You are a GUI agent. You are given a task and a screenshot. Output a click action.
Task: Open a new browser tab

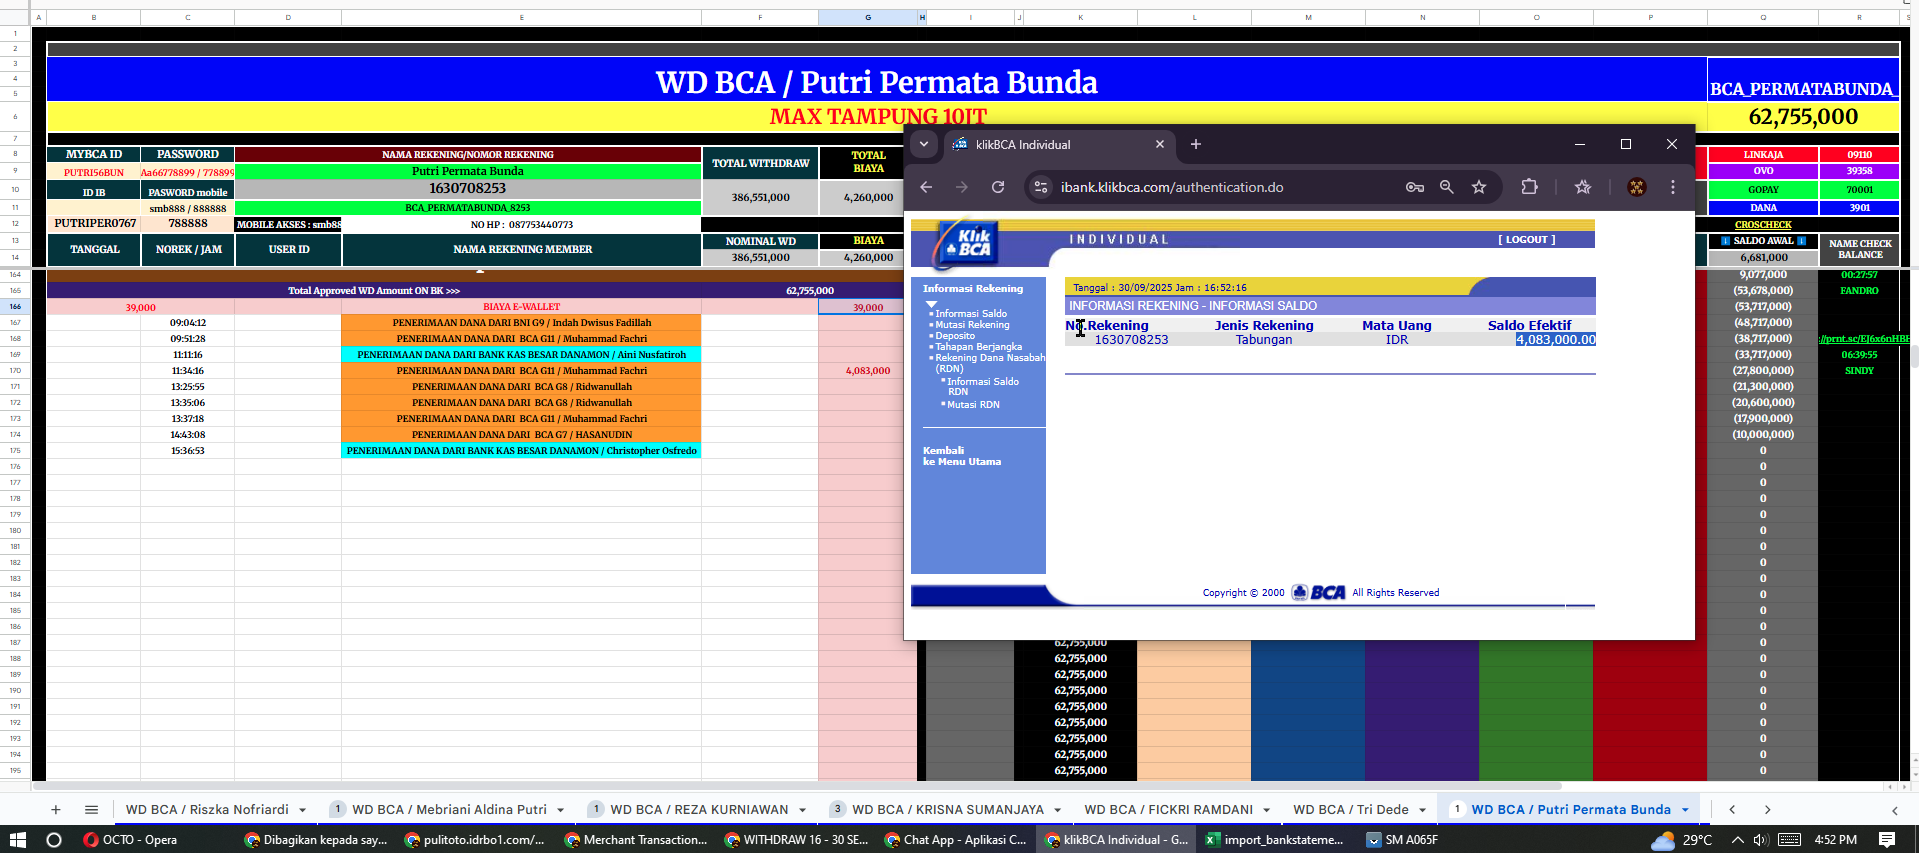[1196, 144]
